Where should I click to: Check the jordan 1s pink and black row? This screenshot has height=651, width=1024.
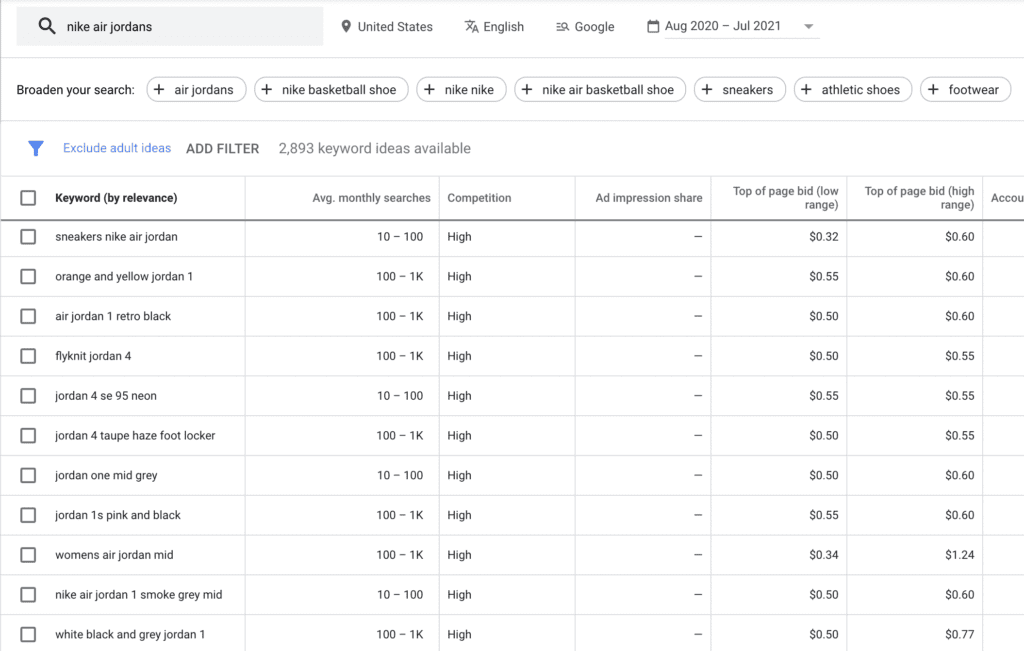28,515
